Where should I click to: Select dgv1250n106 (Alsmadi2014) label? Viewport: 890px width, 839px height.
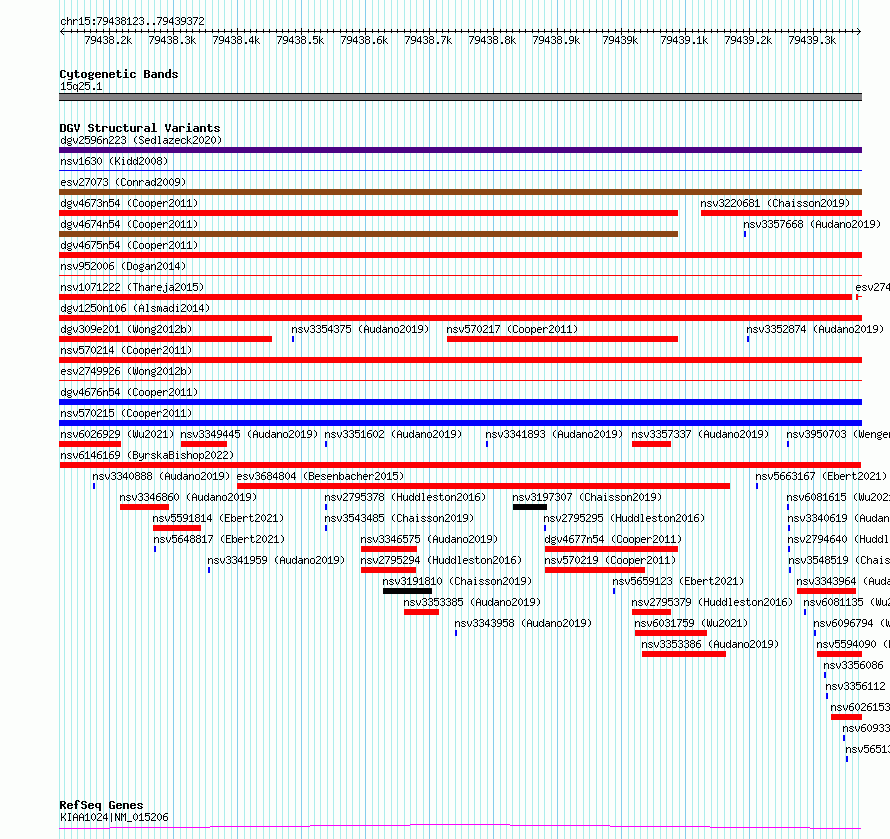[x=135, y=308]
